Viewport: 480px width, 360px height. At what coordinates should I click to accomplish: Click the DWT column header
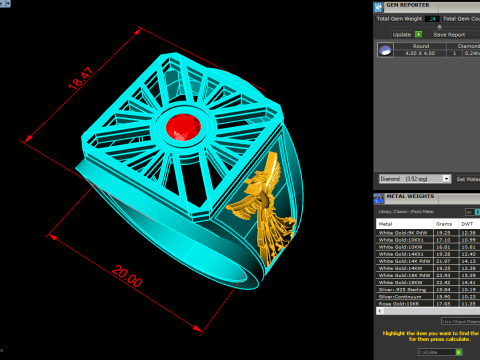[469, 224]
